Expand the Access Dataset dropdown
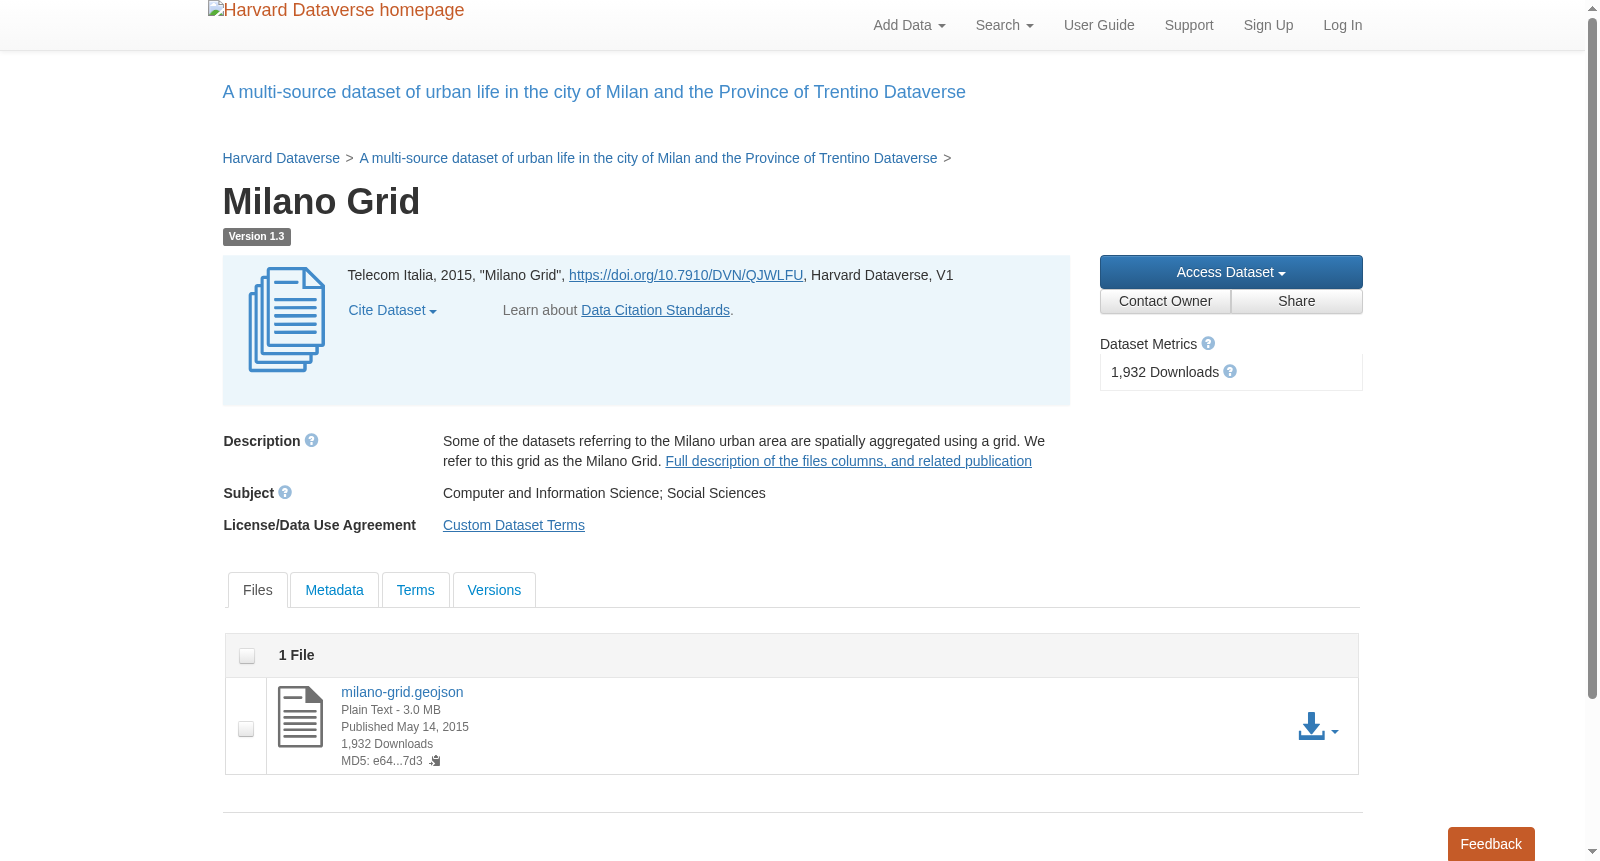The width and height of the screenshot is (1600, 861). pyautogui.click(x=1231, y=272)
